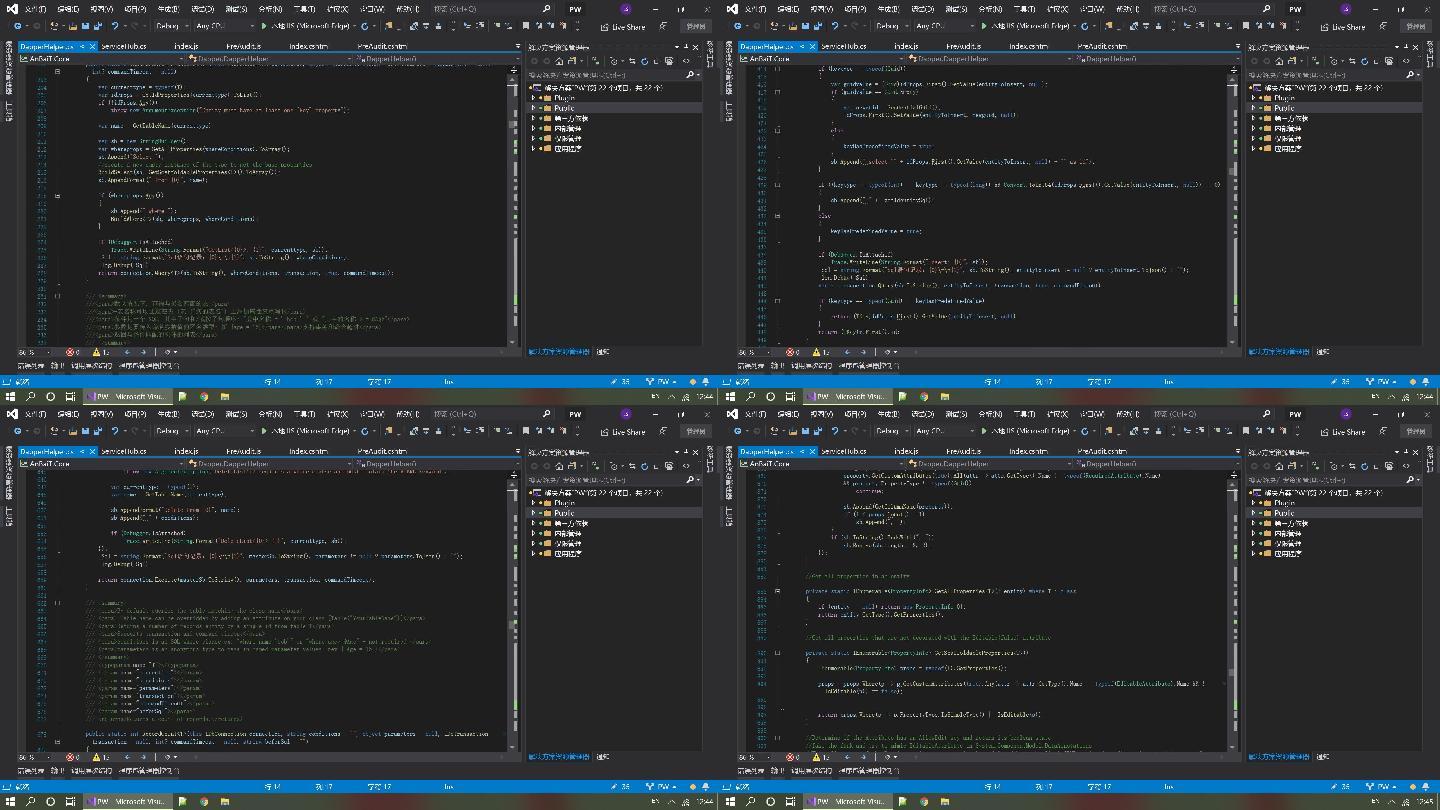Viewport: 1440px width, 810px height.
Task: Click Solution Explorer Refresh icon, top-left window
Action: pos(644,61)
